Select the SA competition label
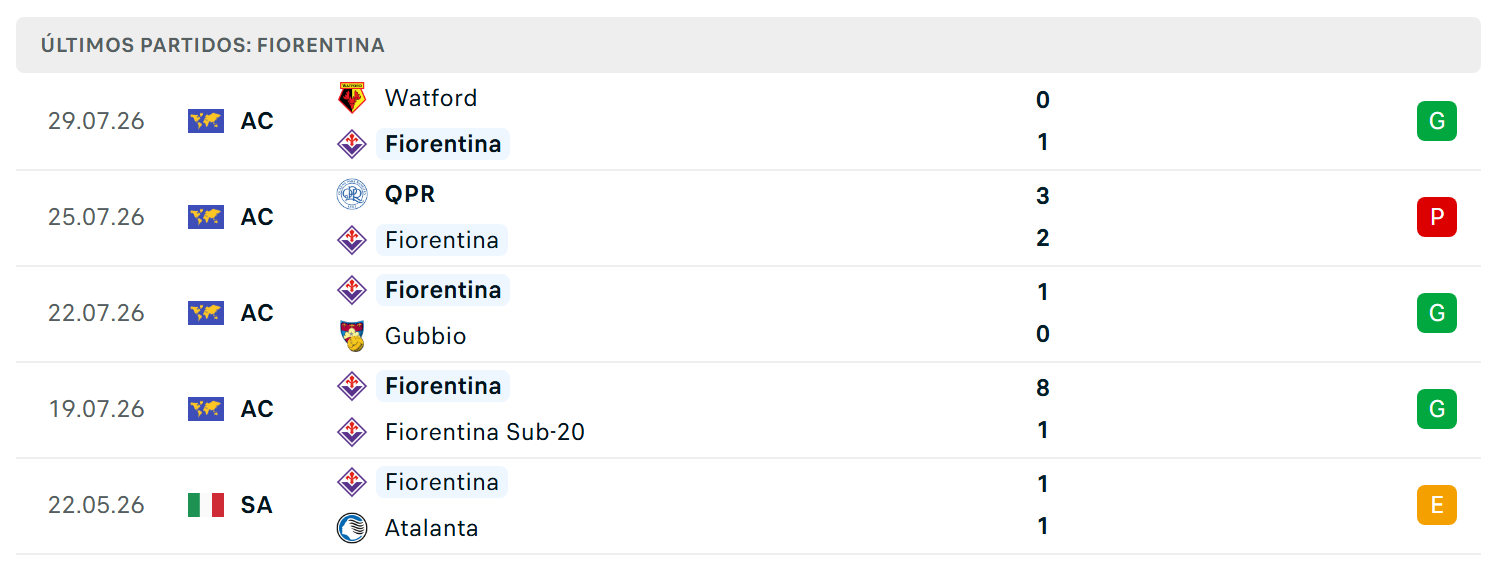Viewport: 1495px width, 570px height. click(x=256, y=505)
